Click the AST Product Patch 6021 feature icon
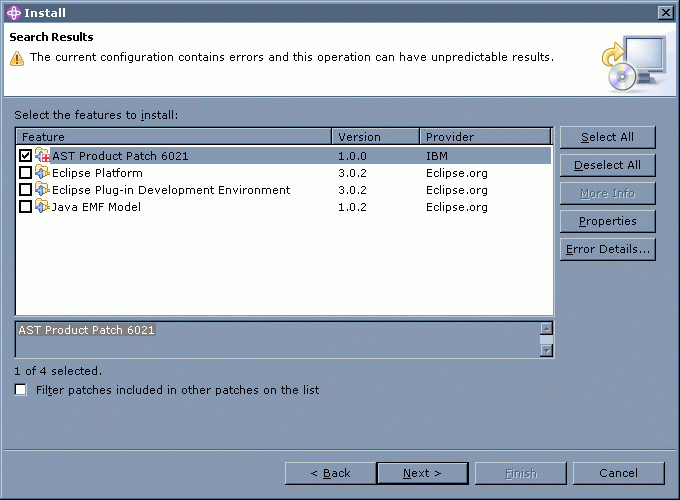The image size is (680, 500). click(x=42, y=155)
